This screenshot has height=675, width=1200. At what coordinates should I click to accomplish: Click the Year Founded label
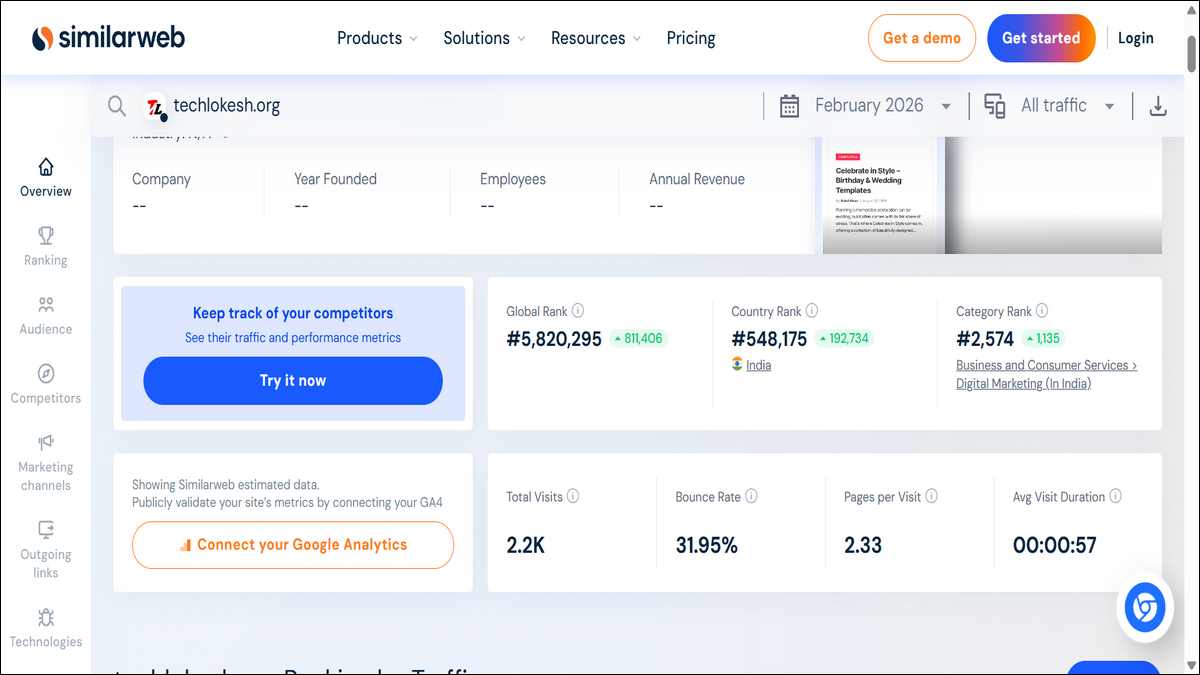click(x=335, y=179)
